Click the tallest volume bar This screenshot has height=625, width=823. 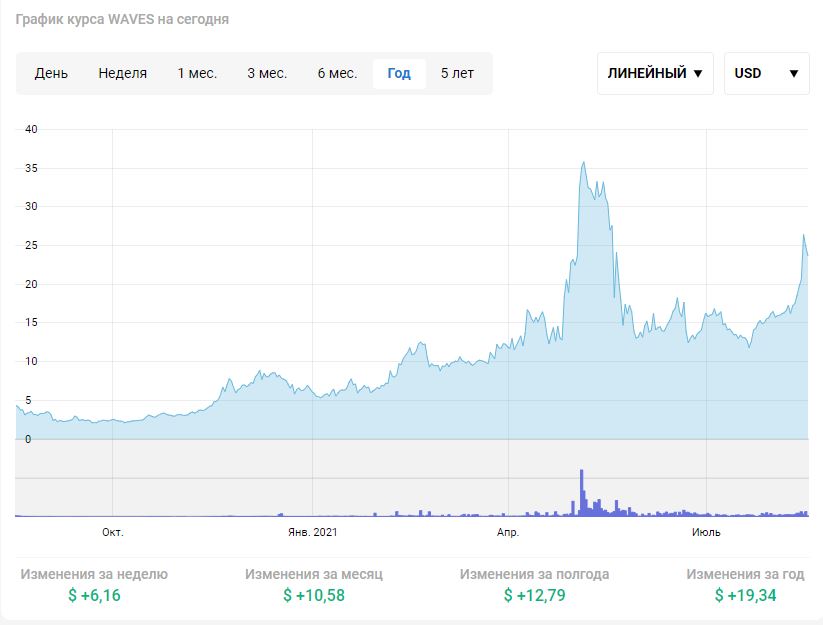581,492
